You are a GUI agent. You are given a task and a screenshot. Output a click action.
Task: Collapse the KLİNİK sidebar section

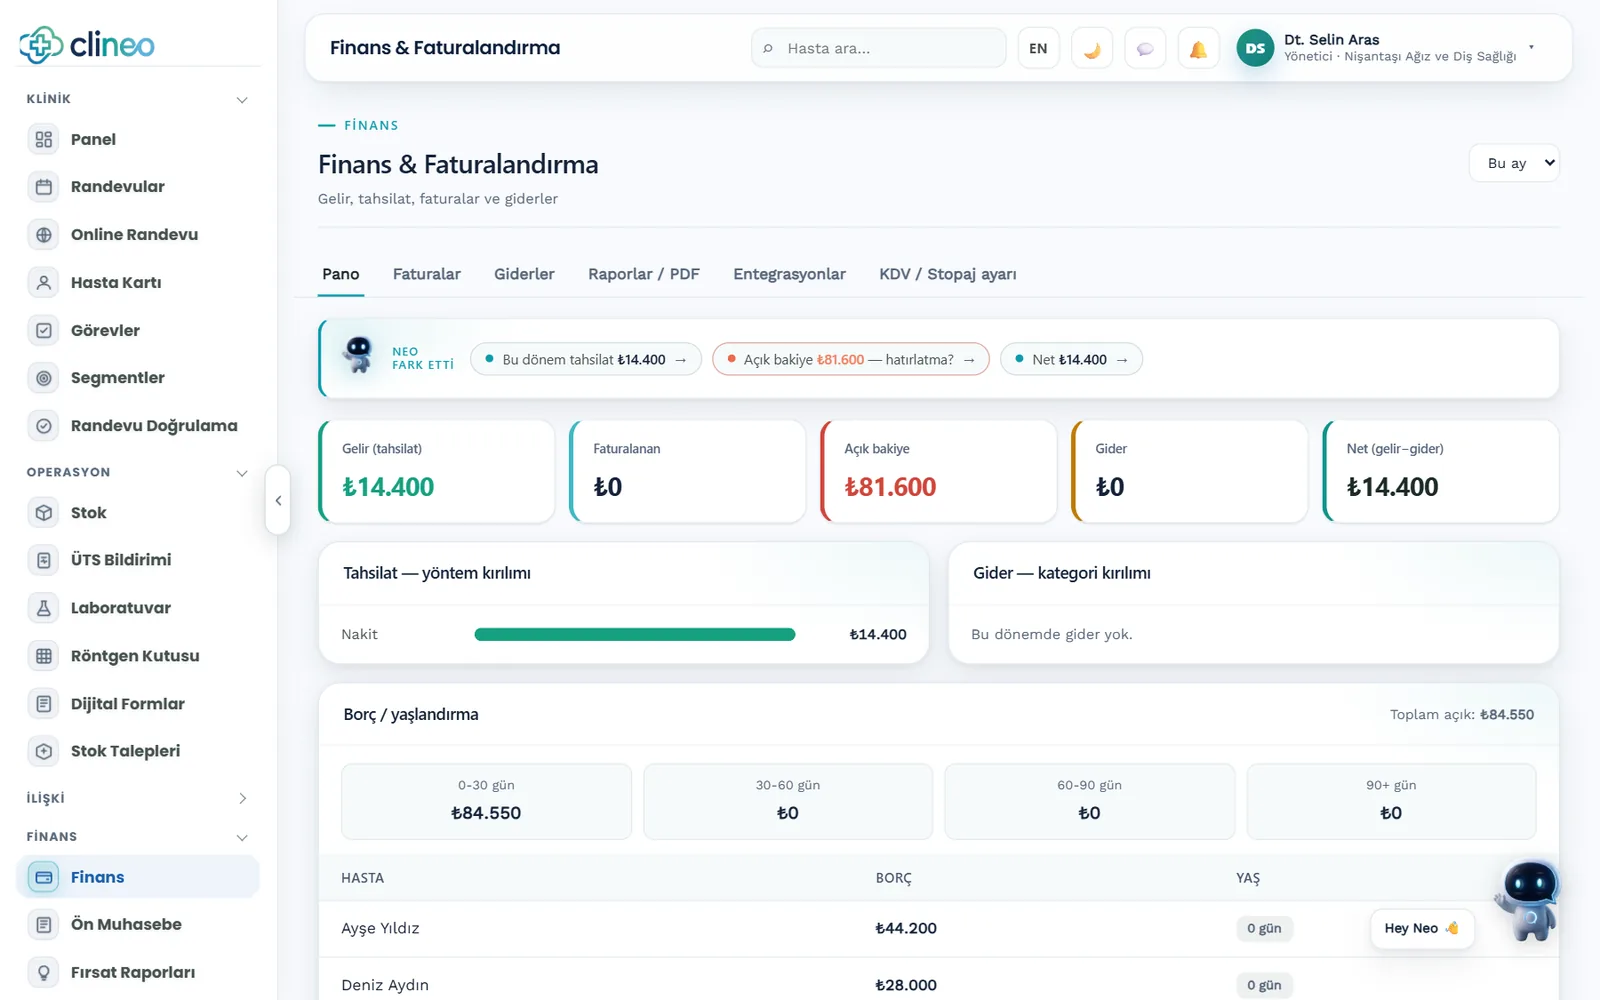[241, 99]
